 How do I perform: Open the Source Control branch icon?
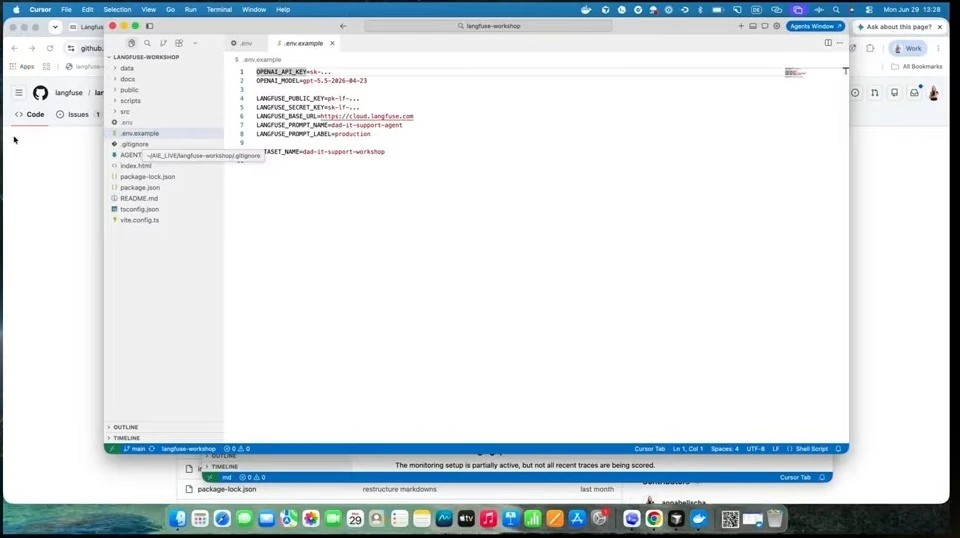163,43
